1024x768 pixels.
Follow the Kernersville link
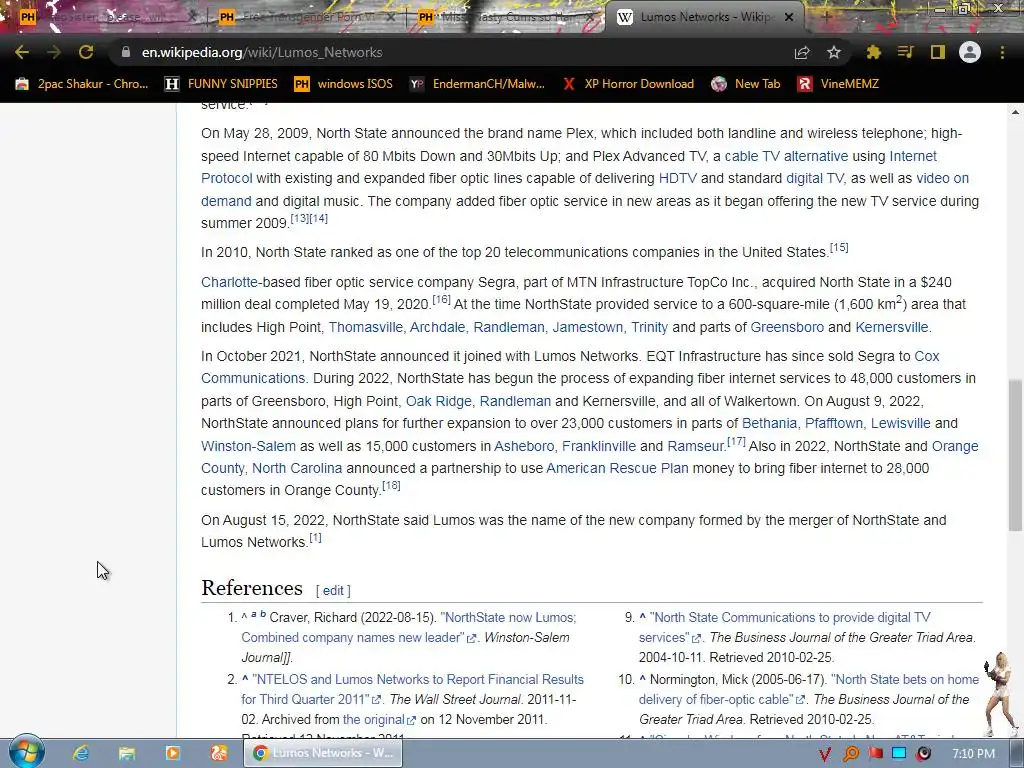[x=891, y=327]
